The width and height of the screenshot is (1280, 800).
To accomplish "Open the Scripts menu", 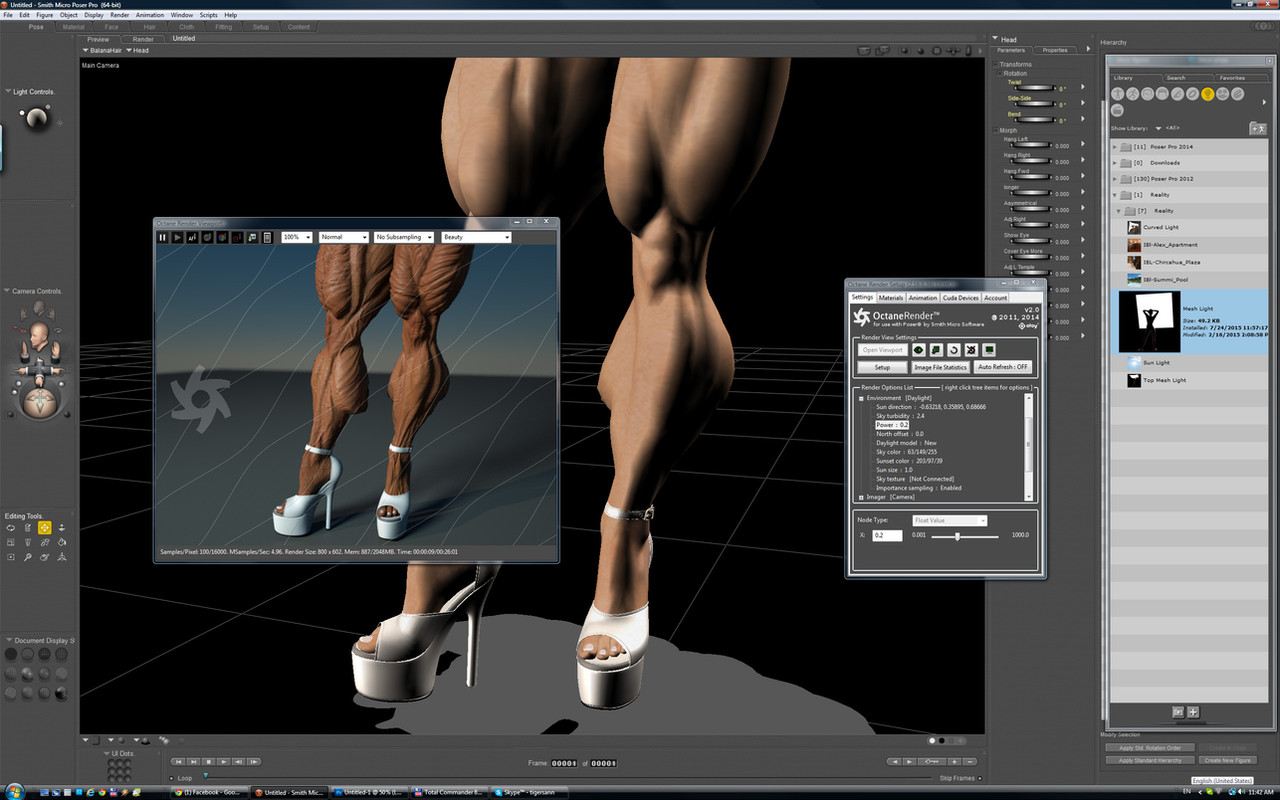I will click(208, 15).
